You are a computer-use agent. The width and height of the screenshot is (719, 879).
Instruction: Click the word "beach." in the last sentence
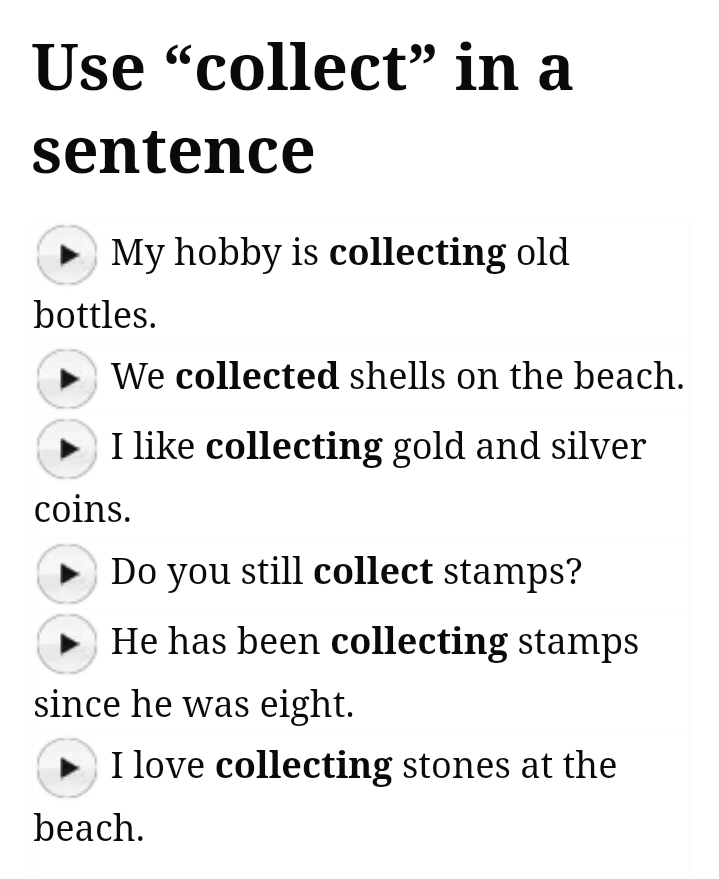88,828
